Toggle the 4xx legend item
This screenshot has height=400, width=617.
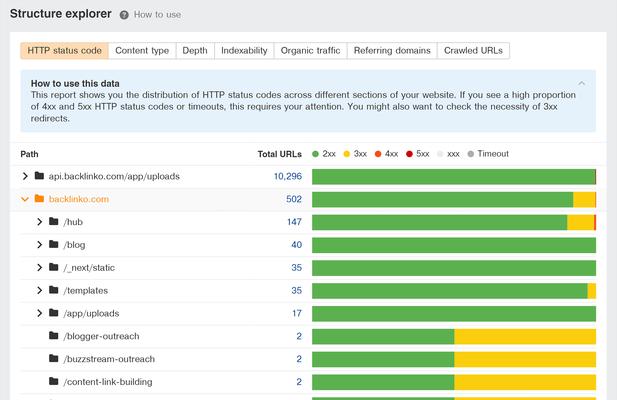point(386,154)
